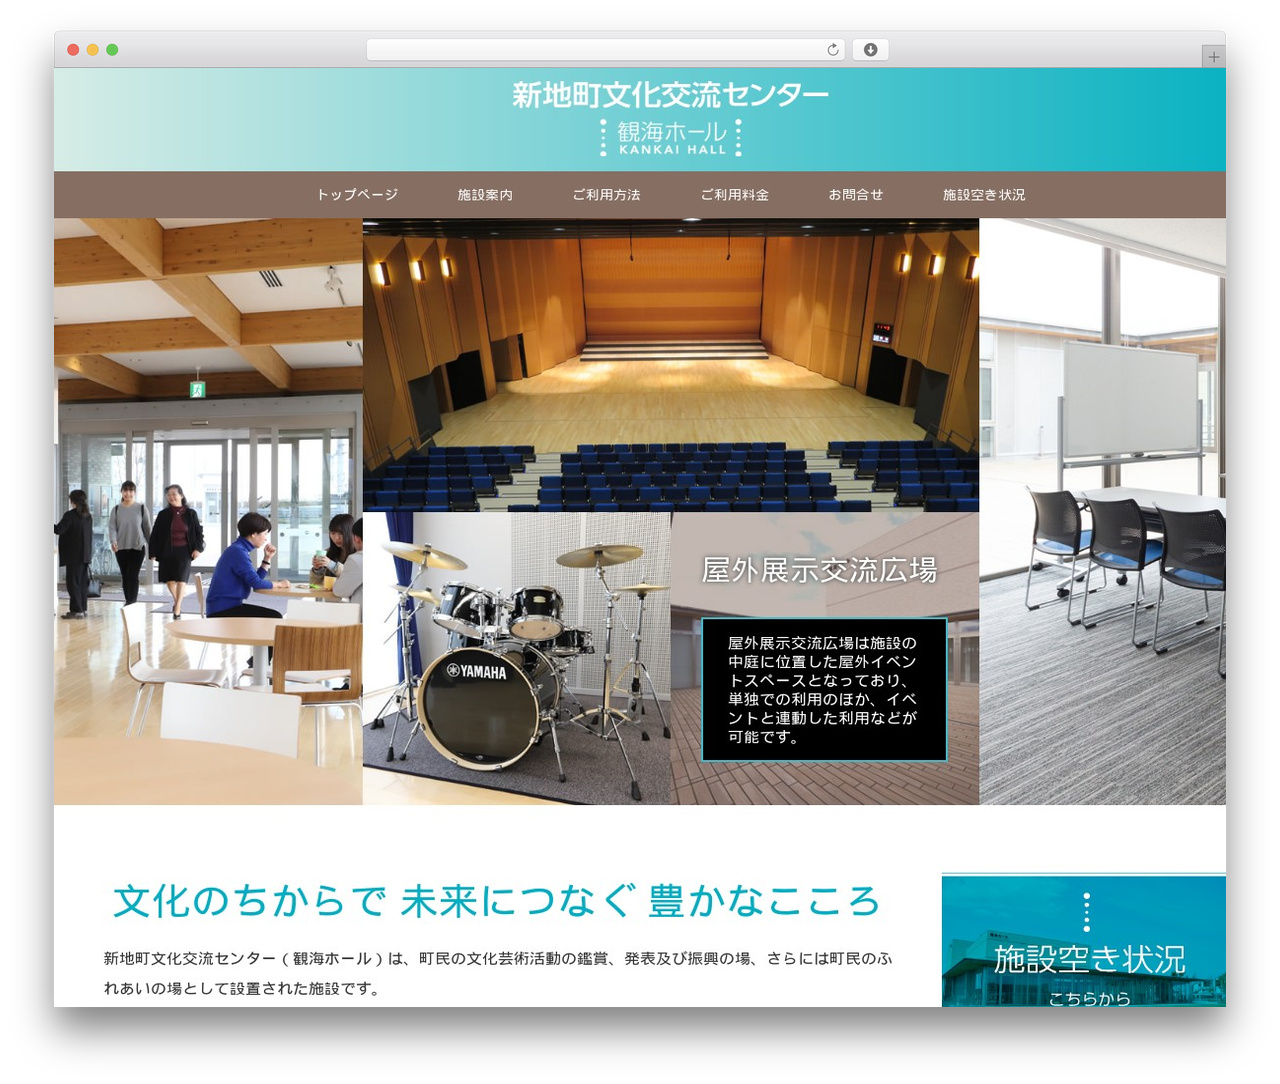Open the lobby cafe photo with people
1280x1084 pixels.
pos(208,511)
